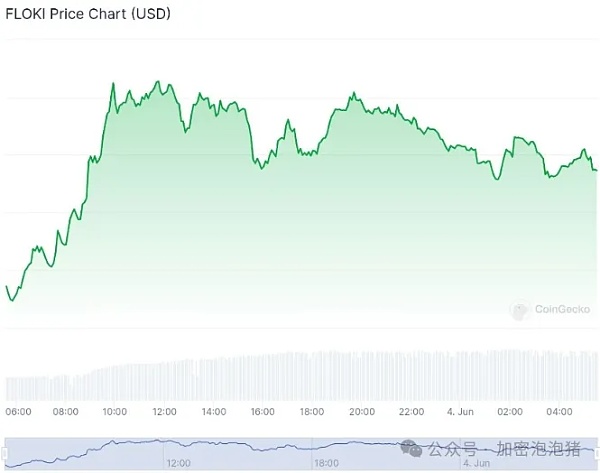600x473 pixels.
Task: Click the price line's leftmost starting point
Action: [x=7, y=287]
